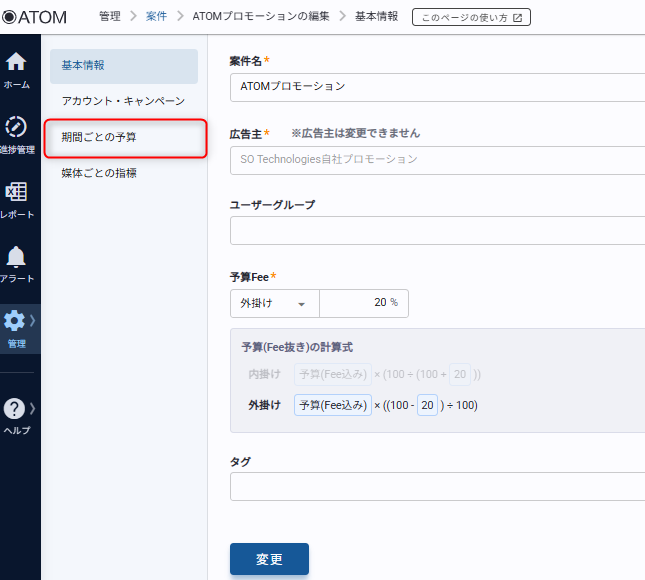The width and height of the screenshot is (645, 580).
Task: Open the Alert bell icon
Action: (x=16, y=257)
